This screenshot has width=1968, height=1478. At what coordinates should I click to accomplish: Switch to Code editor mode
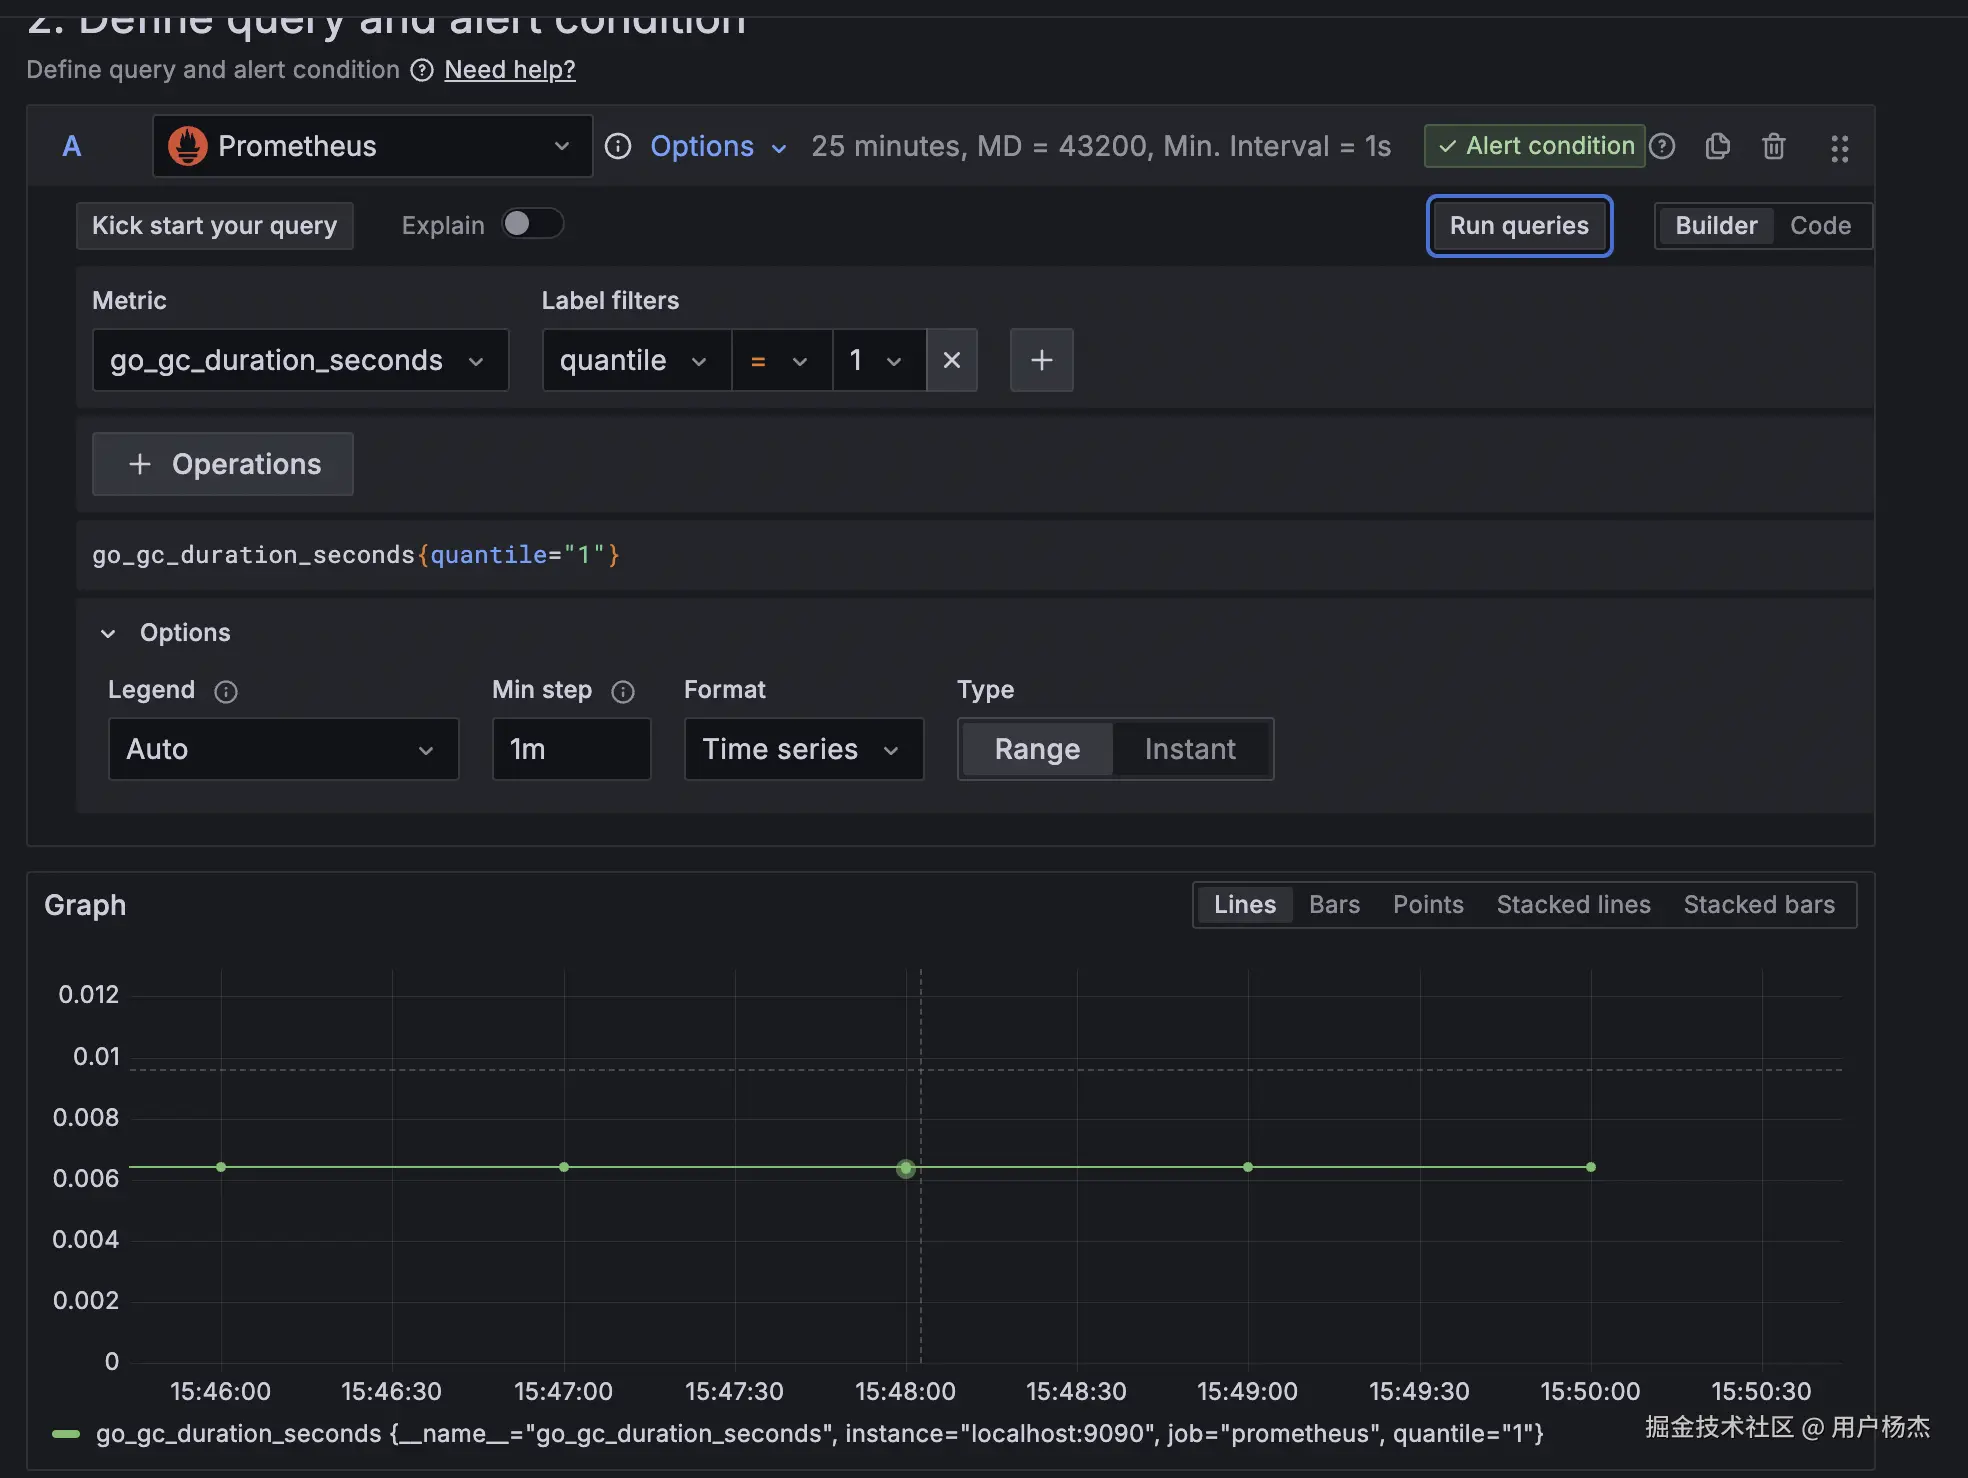(1820, 226)
